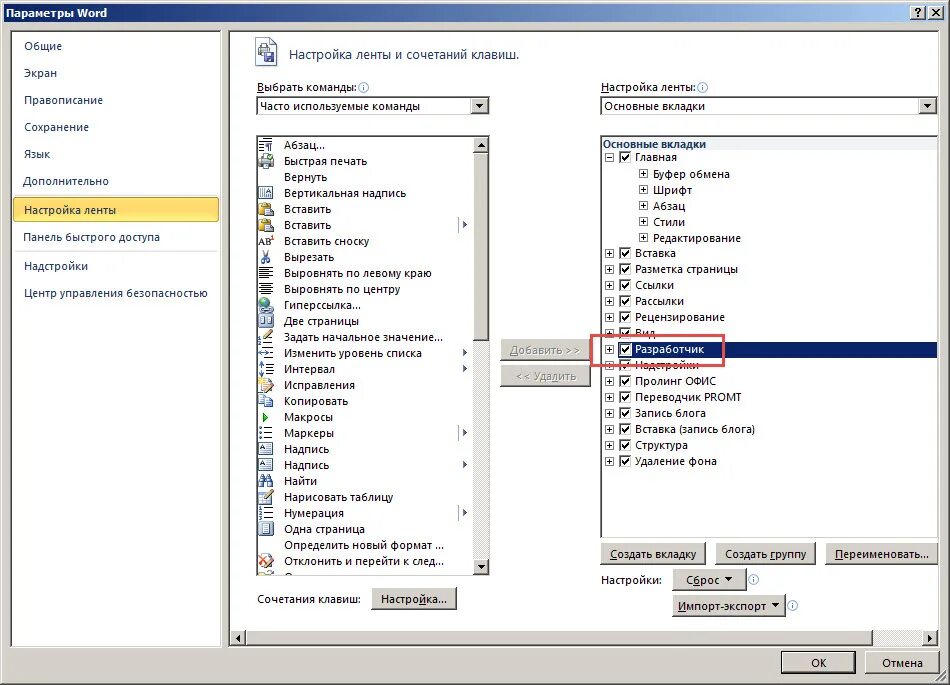Open Центр управления безопасностью category

click(x=116, y=293)
